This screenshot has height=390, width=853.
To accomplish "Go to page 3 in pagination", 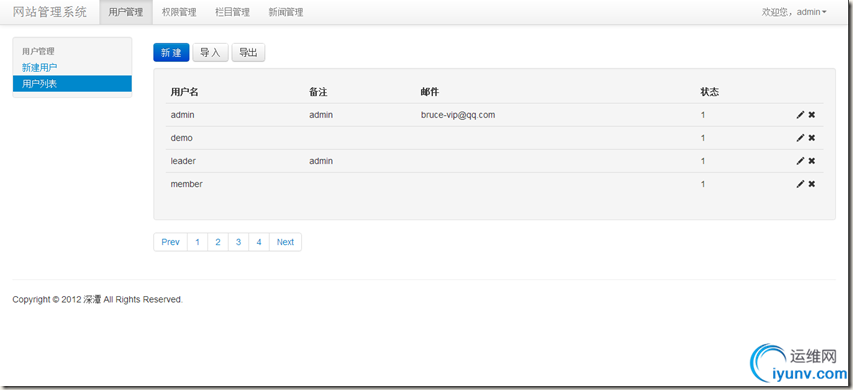I will (x=238, y=242).
